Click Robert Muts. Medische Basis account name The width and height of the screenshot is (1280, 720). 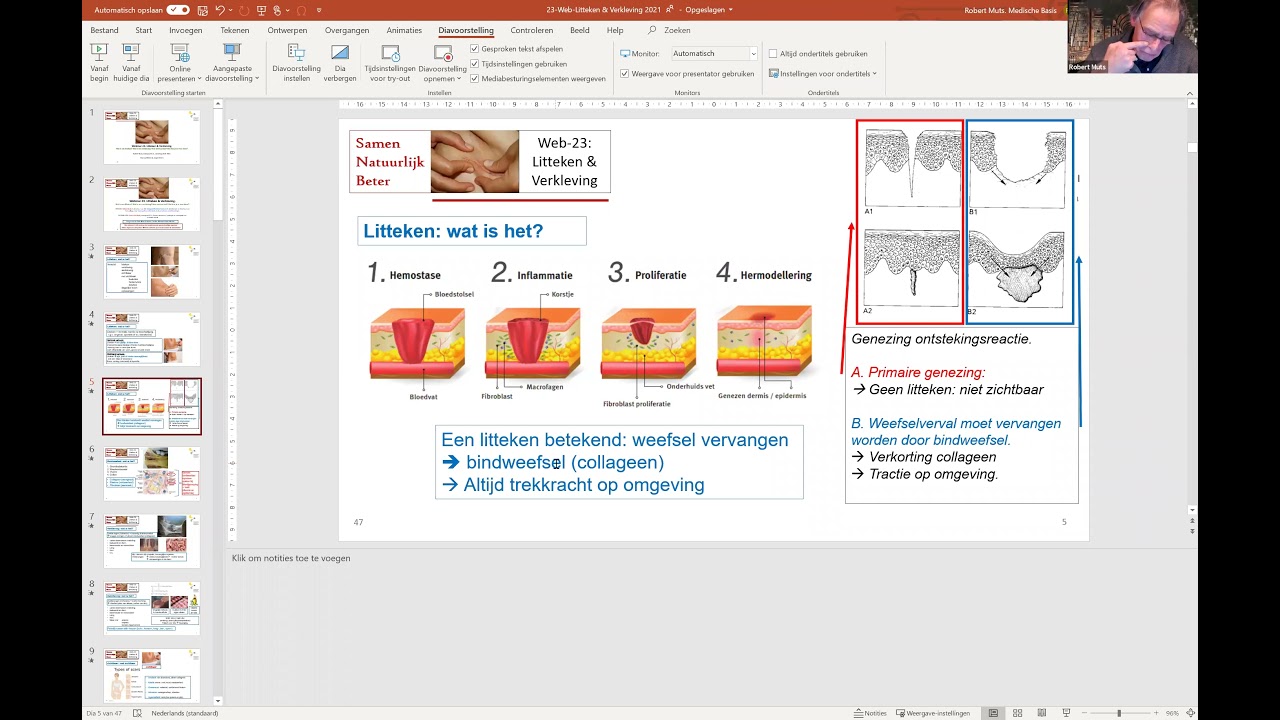(1012, 10)
